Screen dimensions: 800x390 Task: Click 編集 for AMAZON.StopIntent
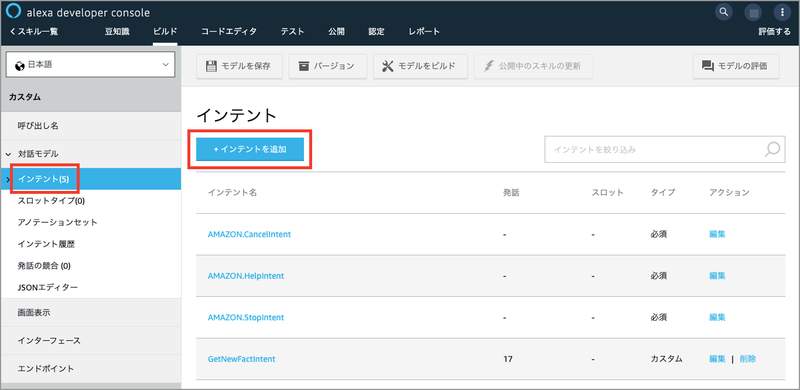717,318
